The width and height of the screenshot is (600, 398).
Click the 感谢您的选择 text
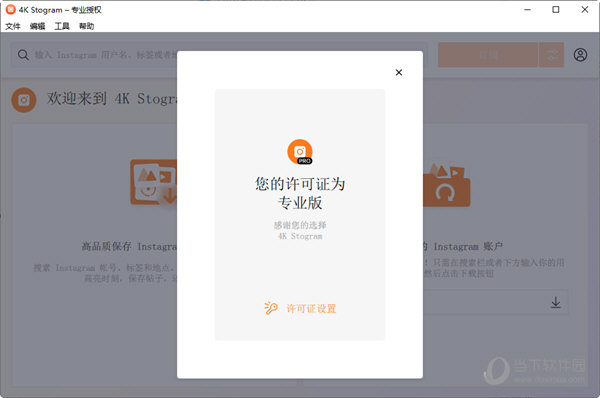(x=300, y=225)
